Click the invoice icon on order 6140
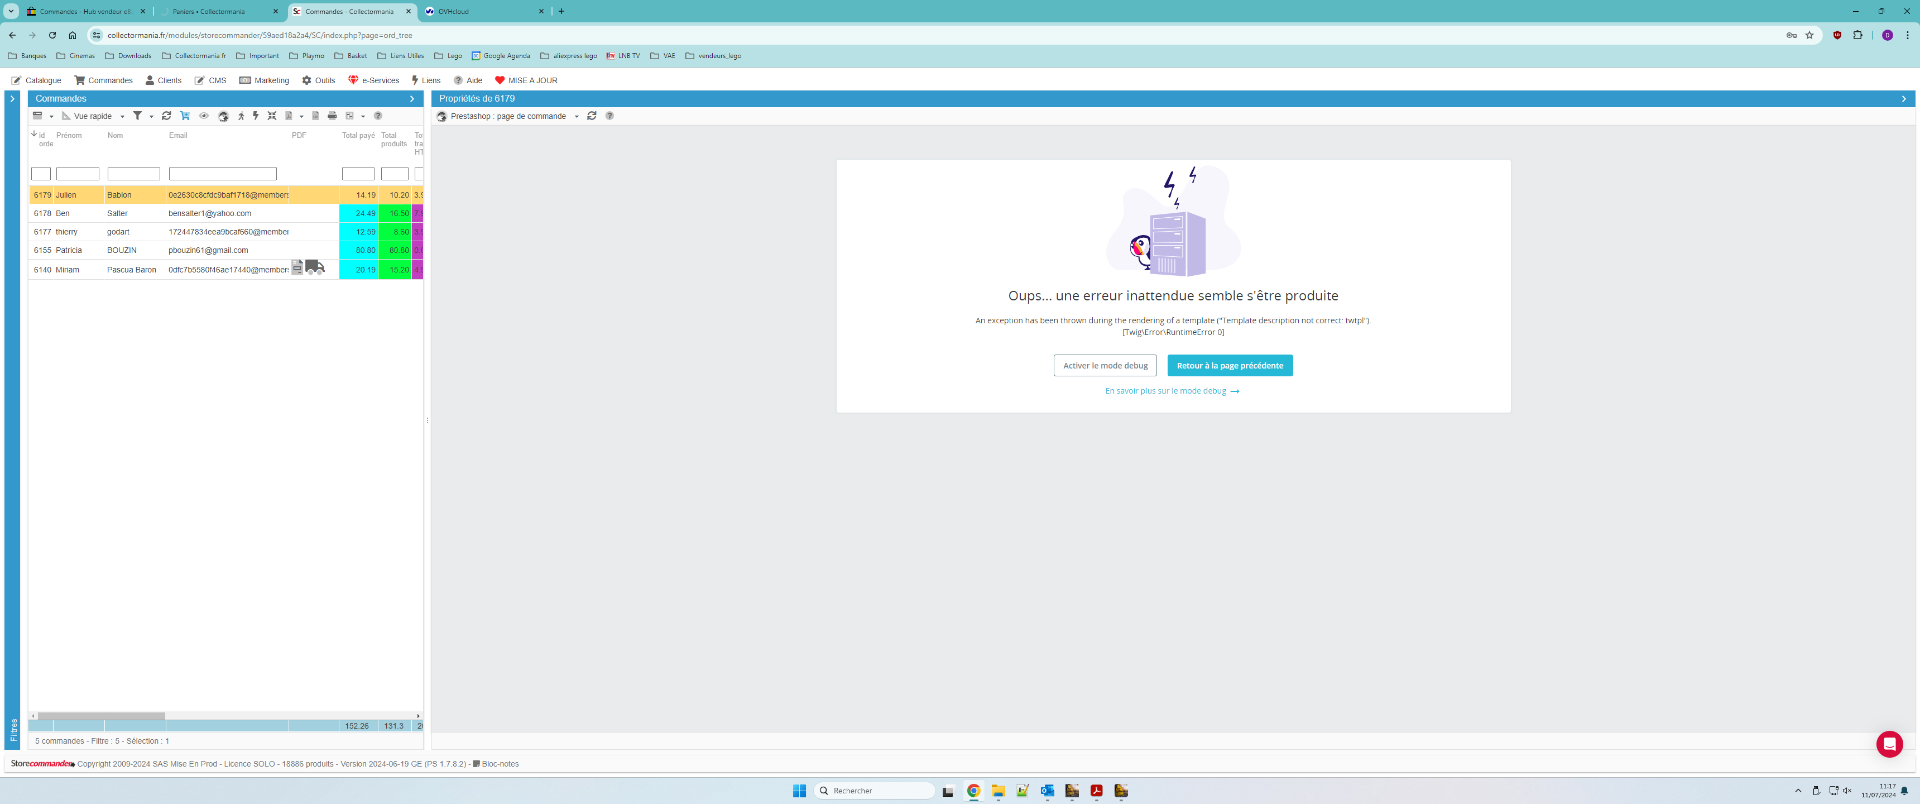 pos(297,267)
